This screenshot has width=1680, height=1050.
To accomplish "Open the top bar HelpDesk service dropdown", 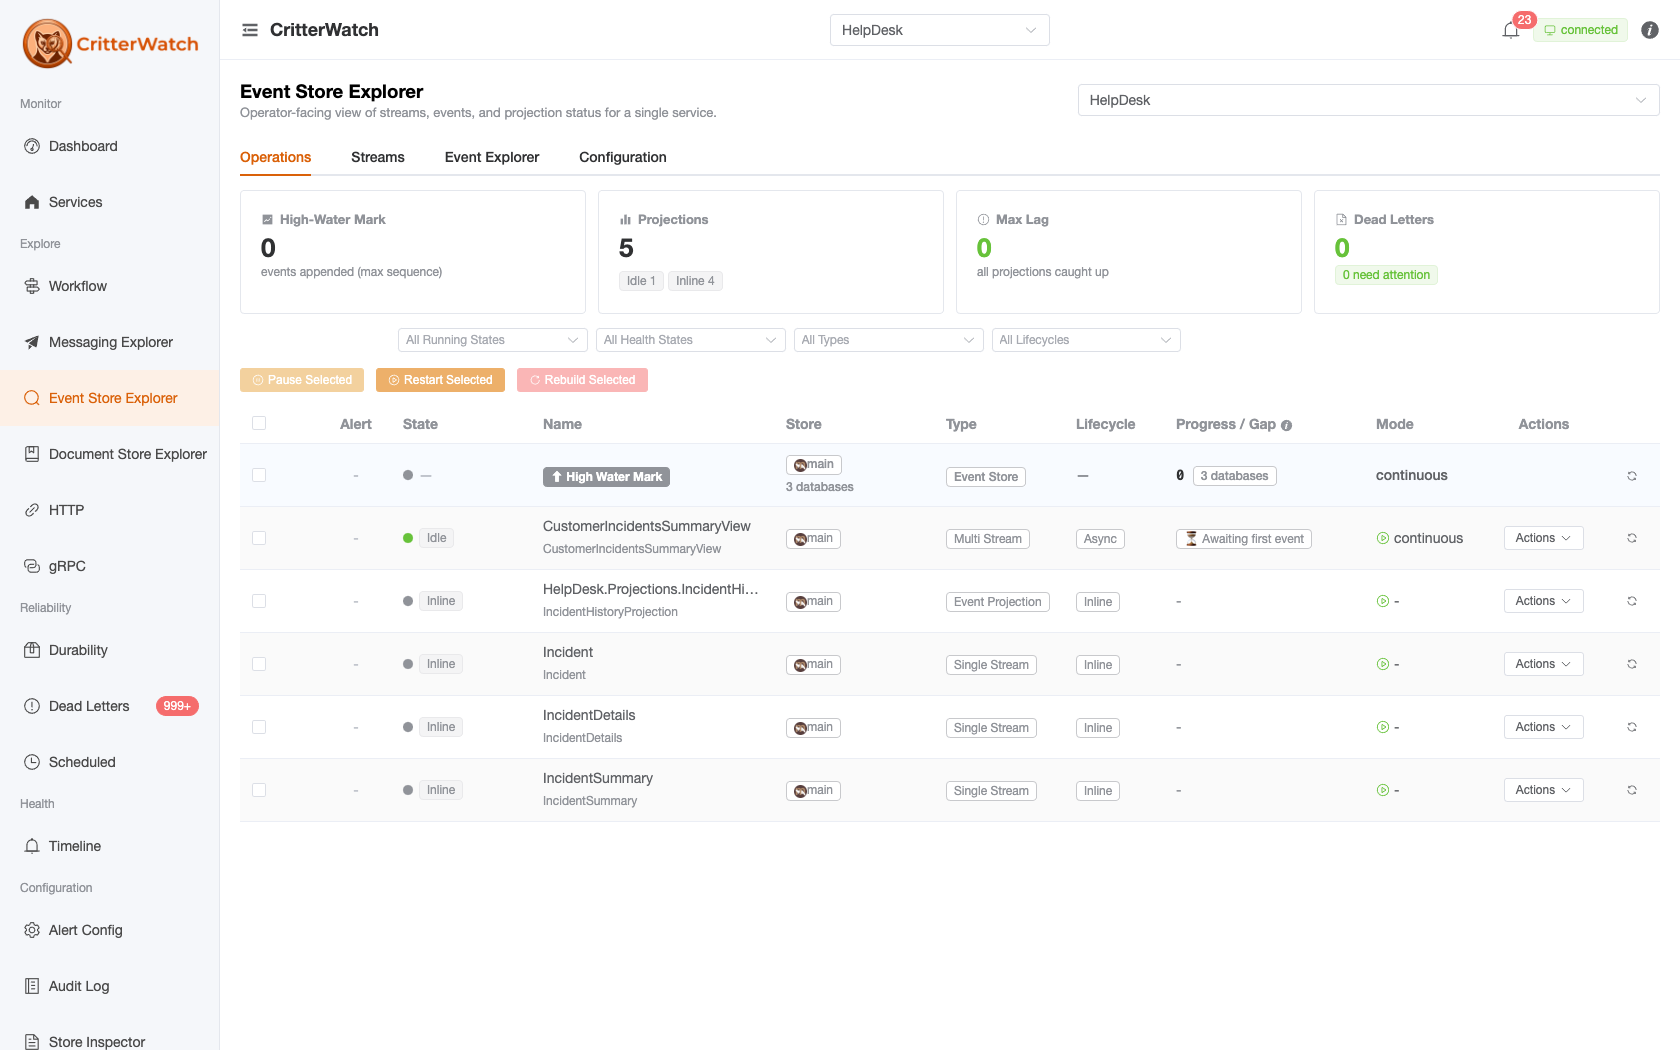I will [x=939, y=30].
